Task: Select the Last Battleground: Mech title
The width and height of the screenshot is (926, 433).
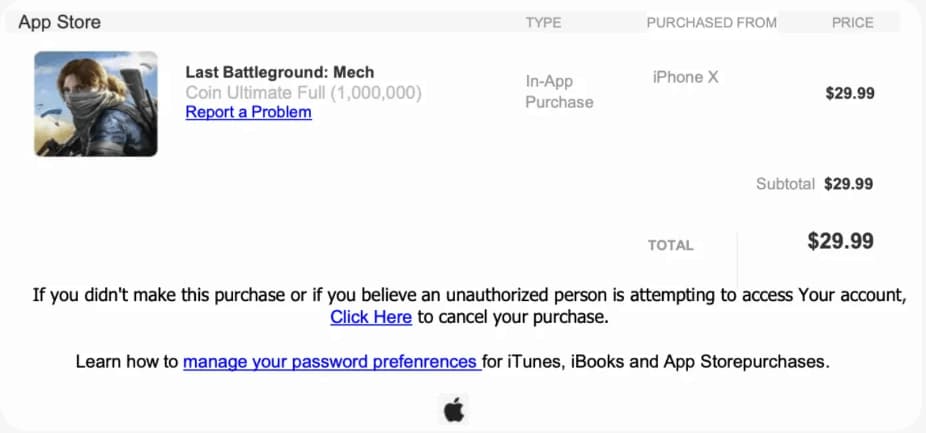Action: [280, 73]
